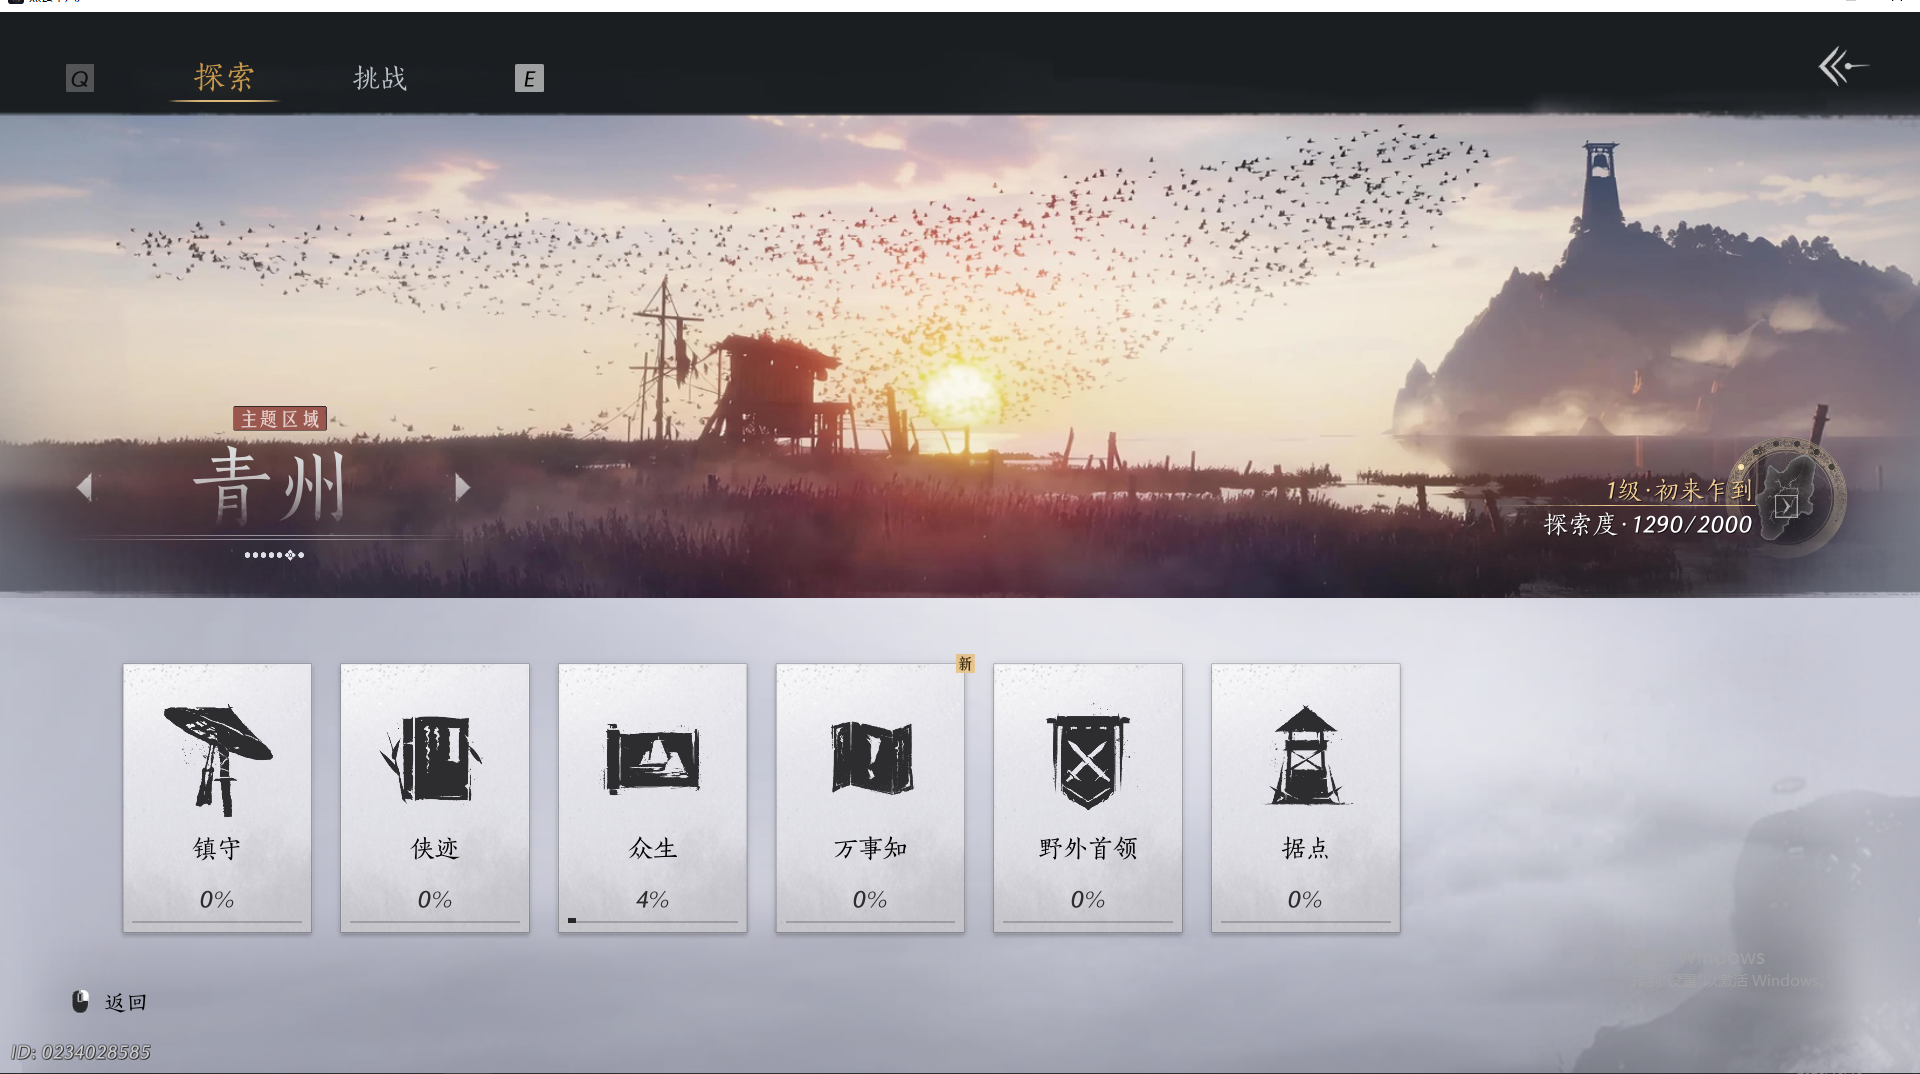Click the 新 badge on 万事知 card
This screenshot has height=1074, width=1920.
(965, 664)
